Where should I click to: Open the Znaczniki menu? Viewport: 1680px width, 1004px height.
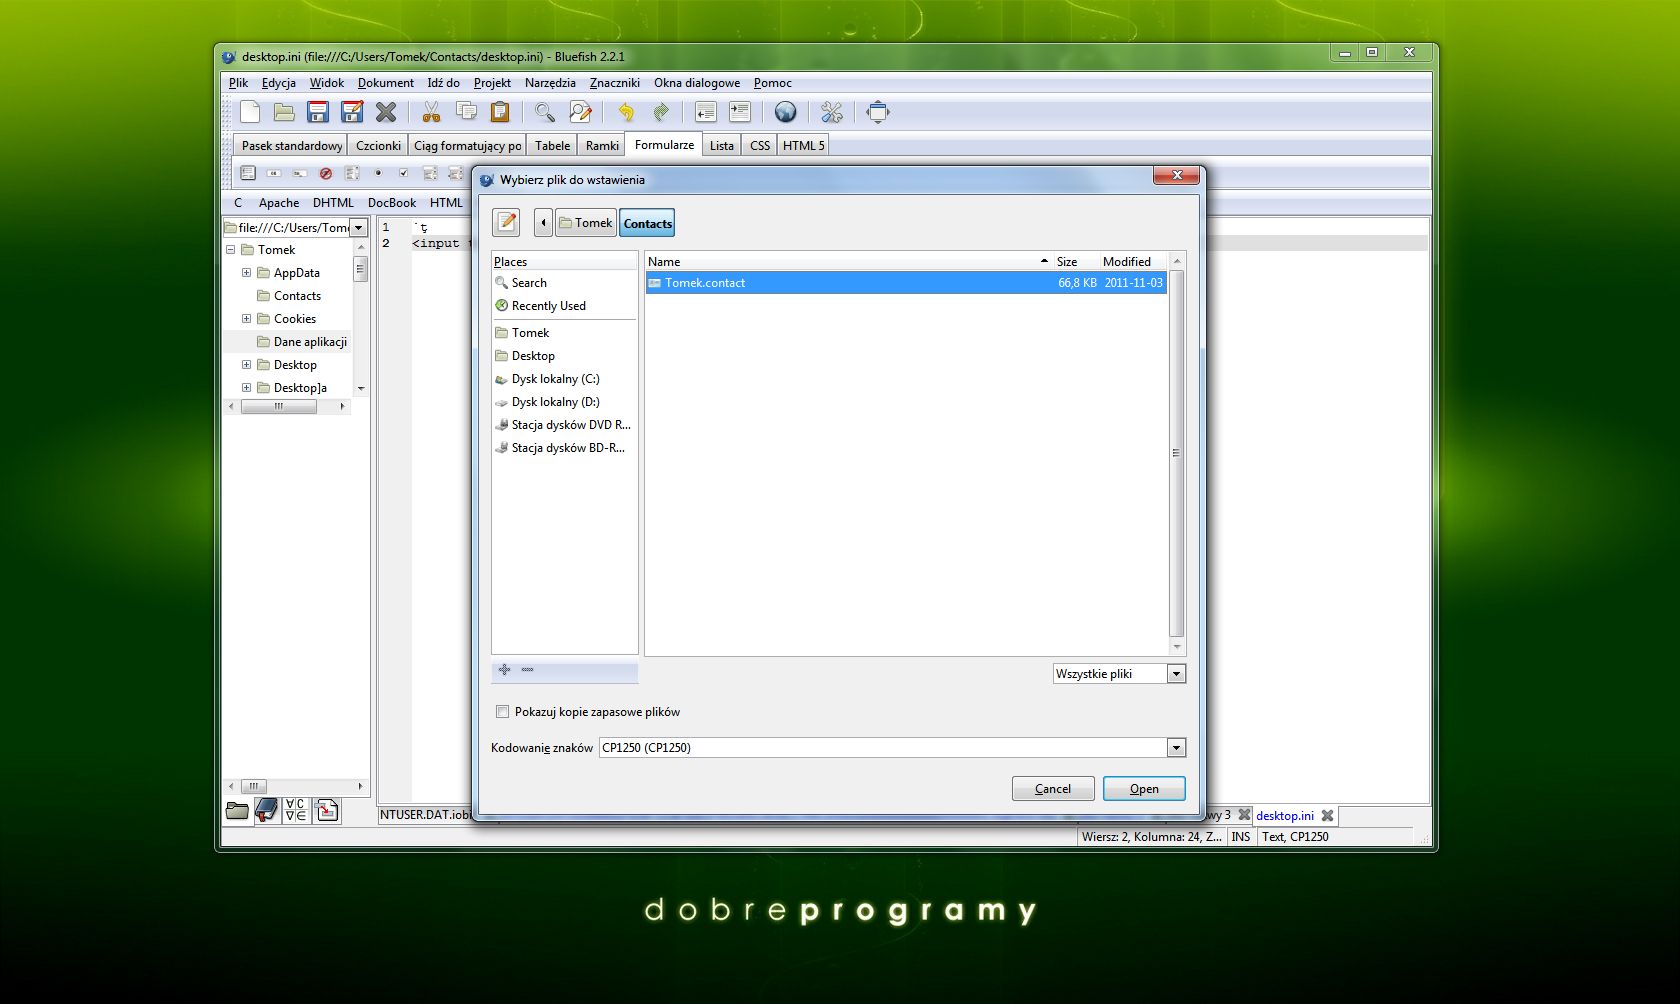click(615, 83)
